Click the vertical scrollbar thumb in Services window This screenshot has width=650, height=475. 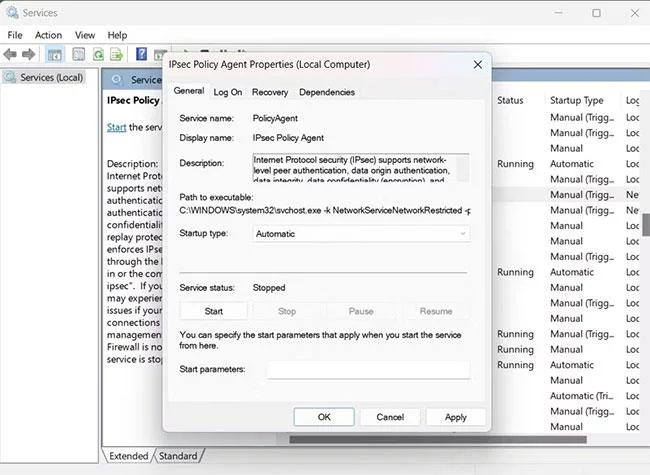click(x=646, y=225)
